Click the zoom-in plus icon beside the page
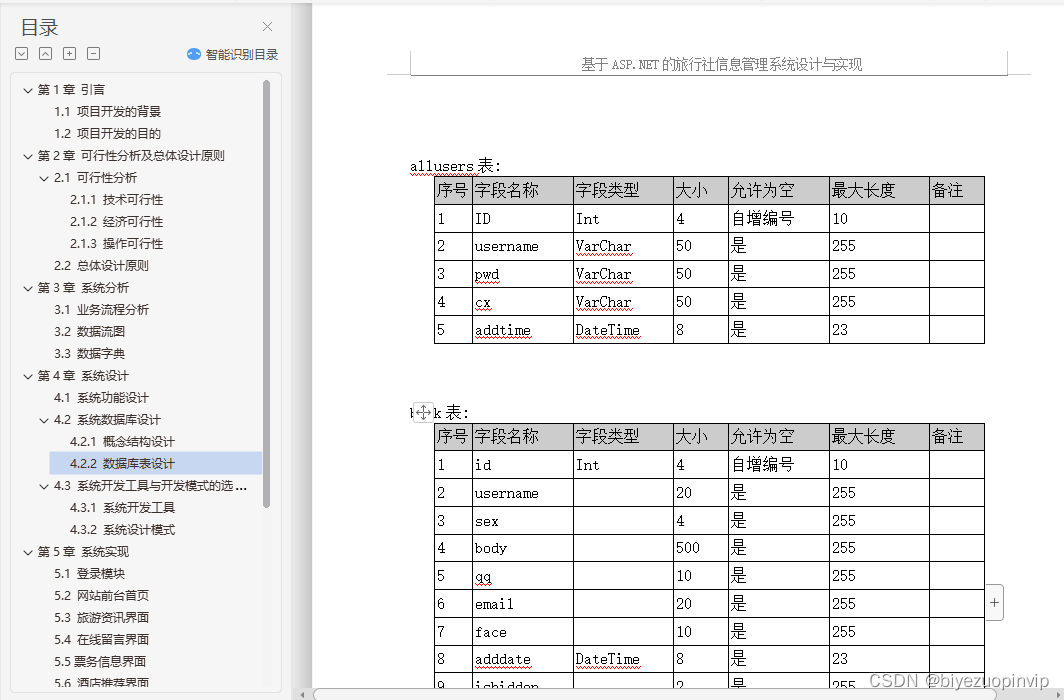This screenshot has height=700, width=1064. point(994,602)
